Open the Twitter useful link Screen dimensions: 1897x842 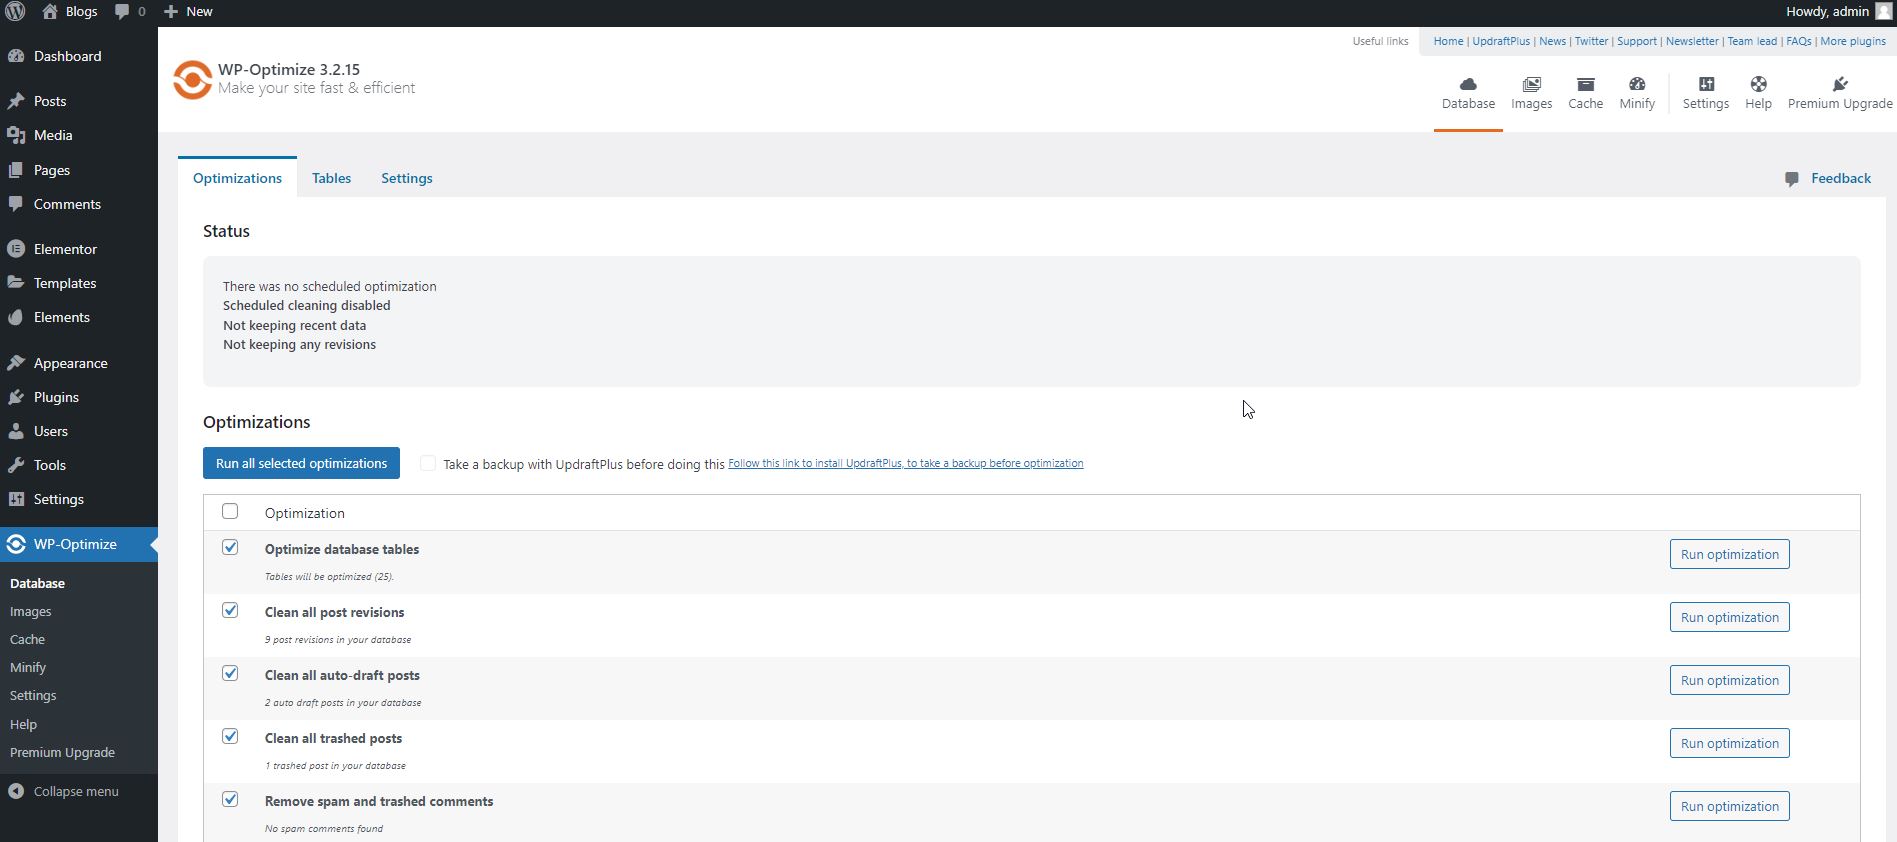(1591, 41)
